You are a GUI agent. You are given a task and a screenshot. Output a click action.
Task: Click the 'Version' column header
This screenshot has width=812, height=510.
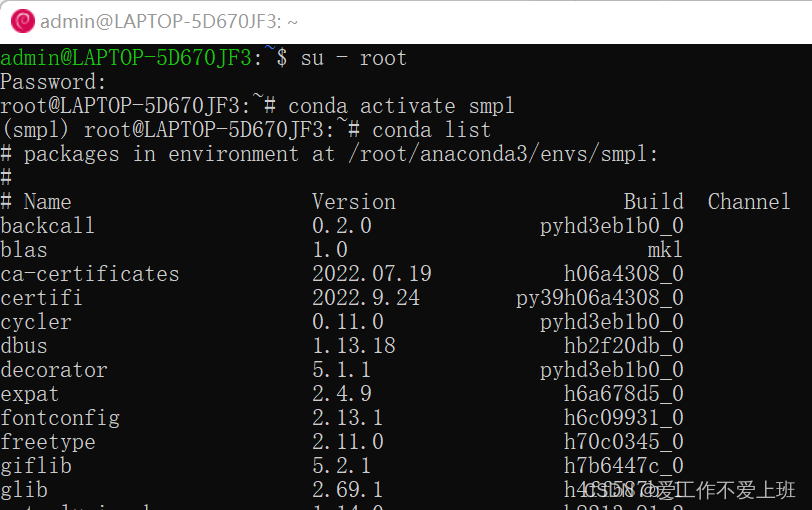354,202
